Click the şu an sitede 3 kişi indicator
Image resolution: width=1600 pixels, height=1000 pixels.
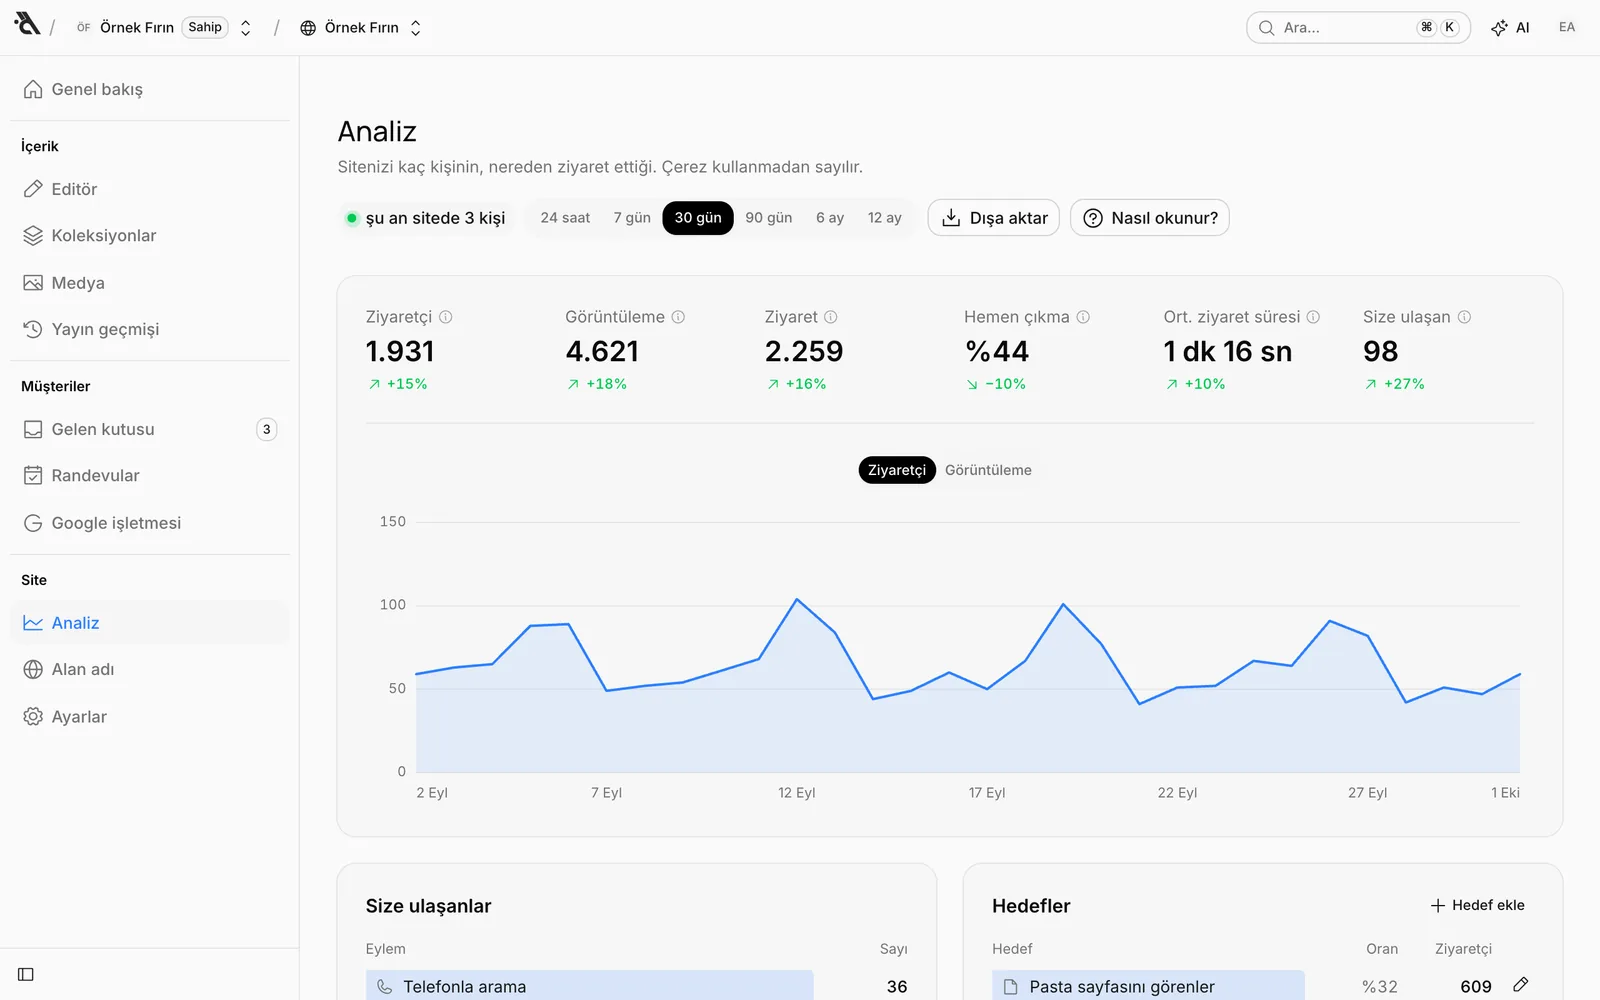(x=425, y=218)
